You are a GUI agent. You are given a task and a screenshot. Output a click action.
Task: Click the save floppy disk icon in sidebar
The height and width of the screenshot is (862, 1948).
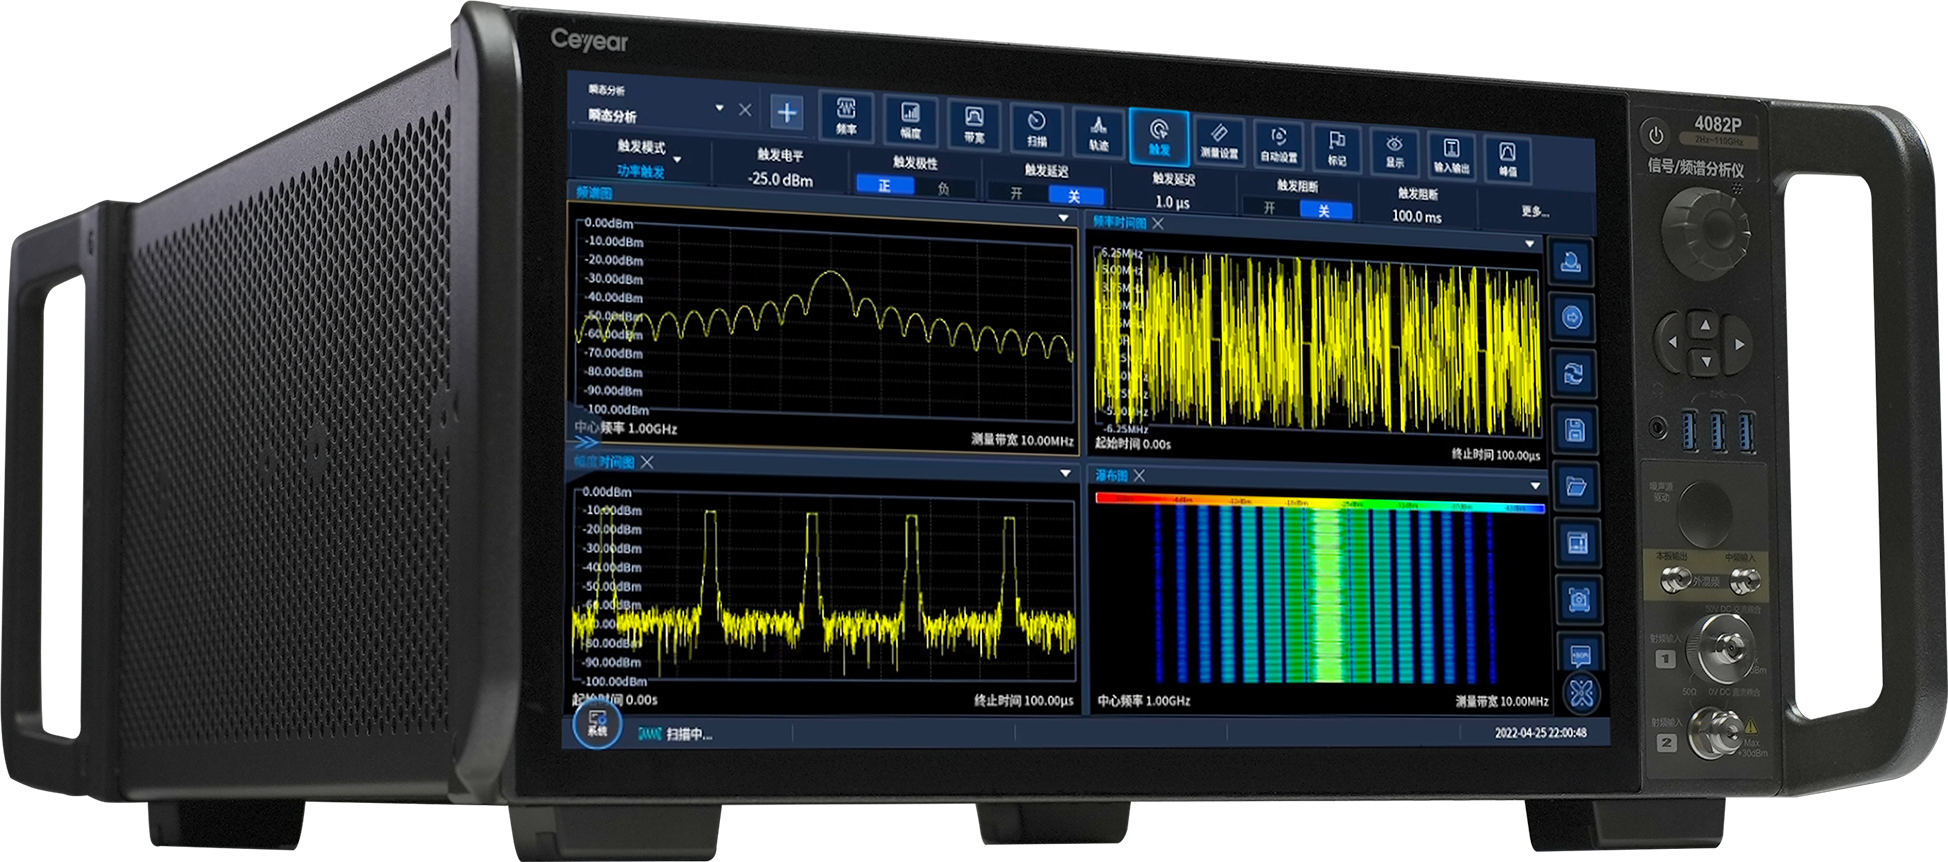[1574, 431]
